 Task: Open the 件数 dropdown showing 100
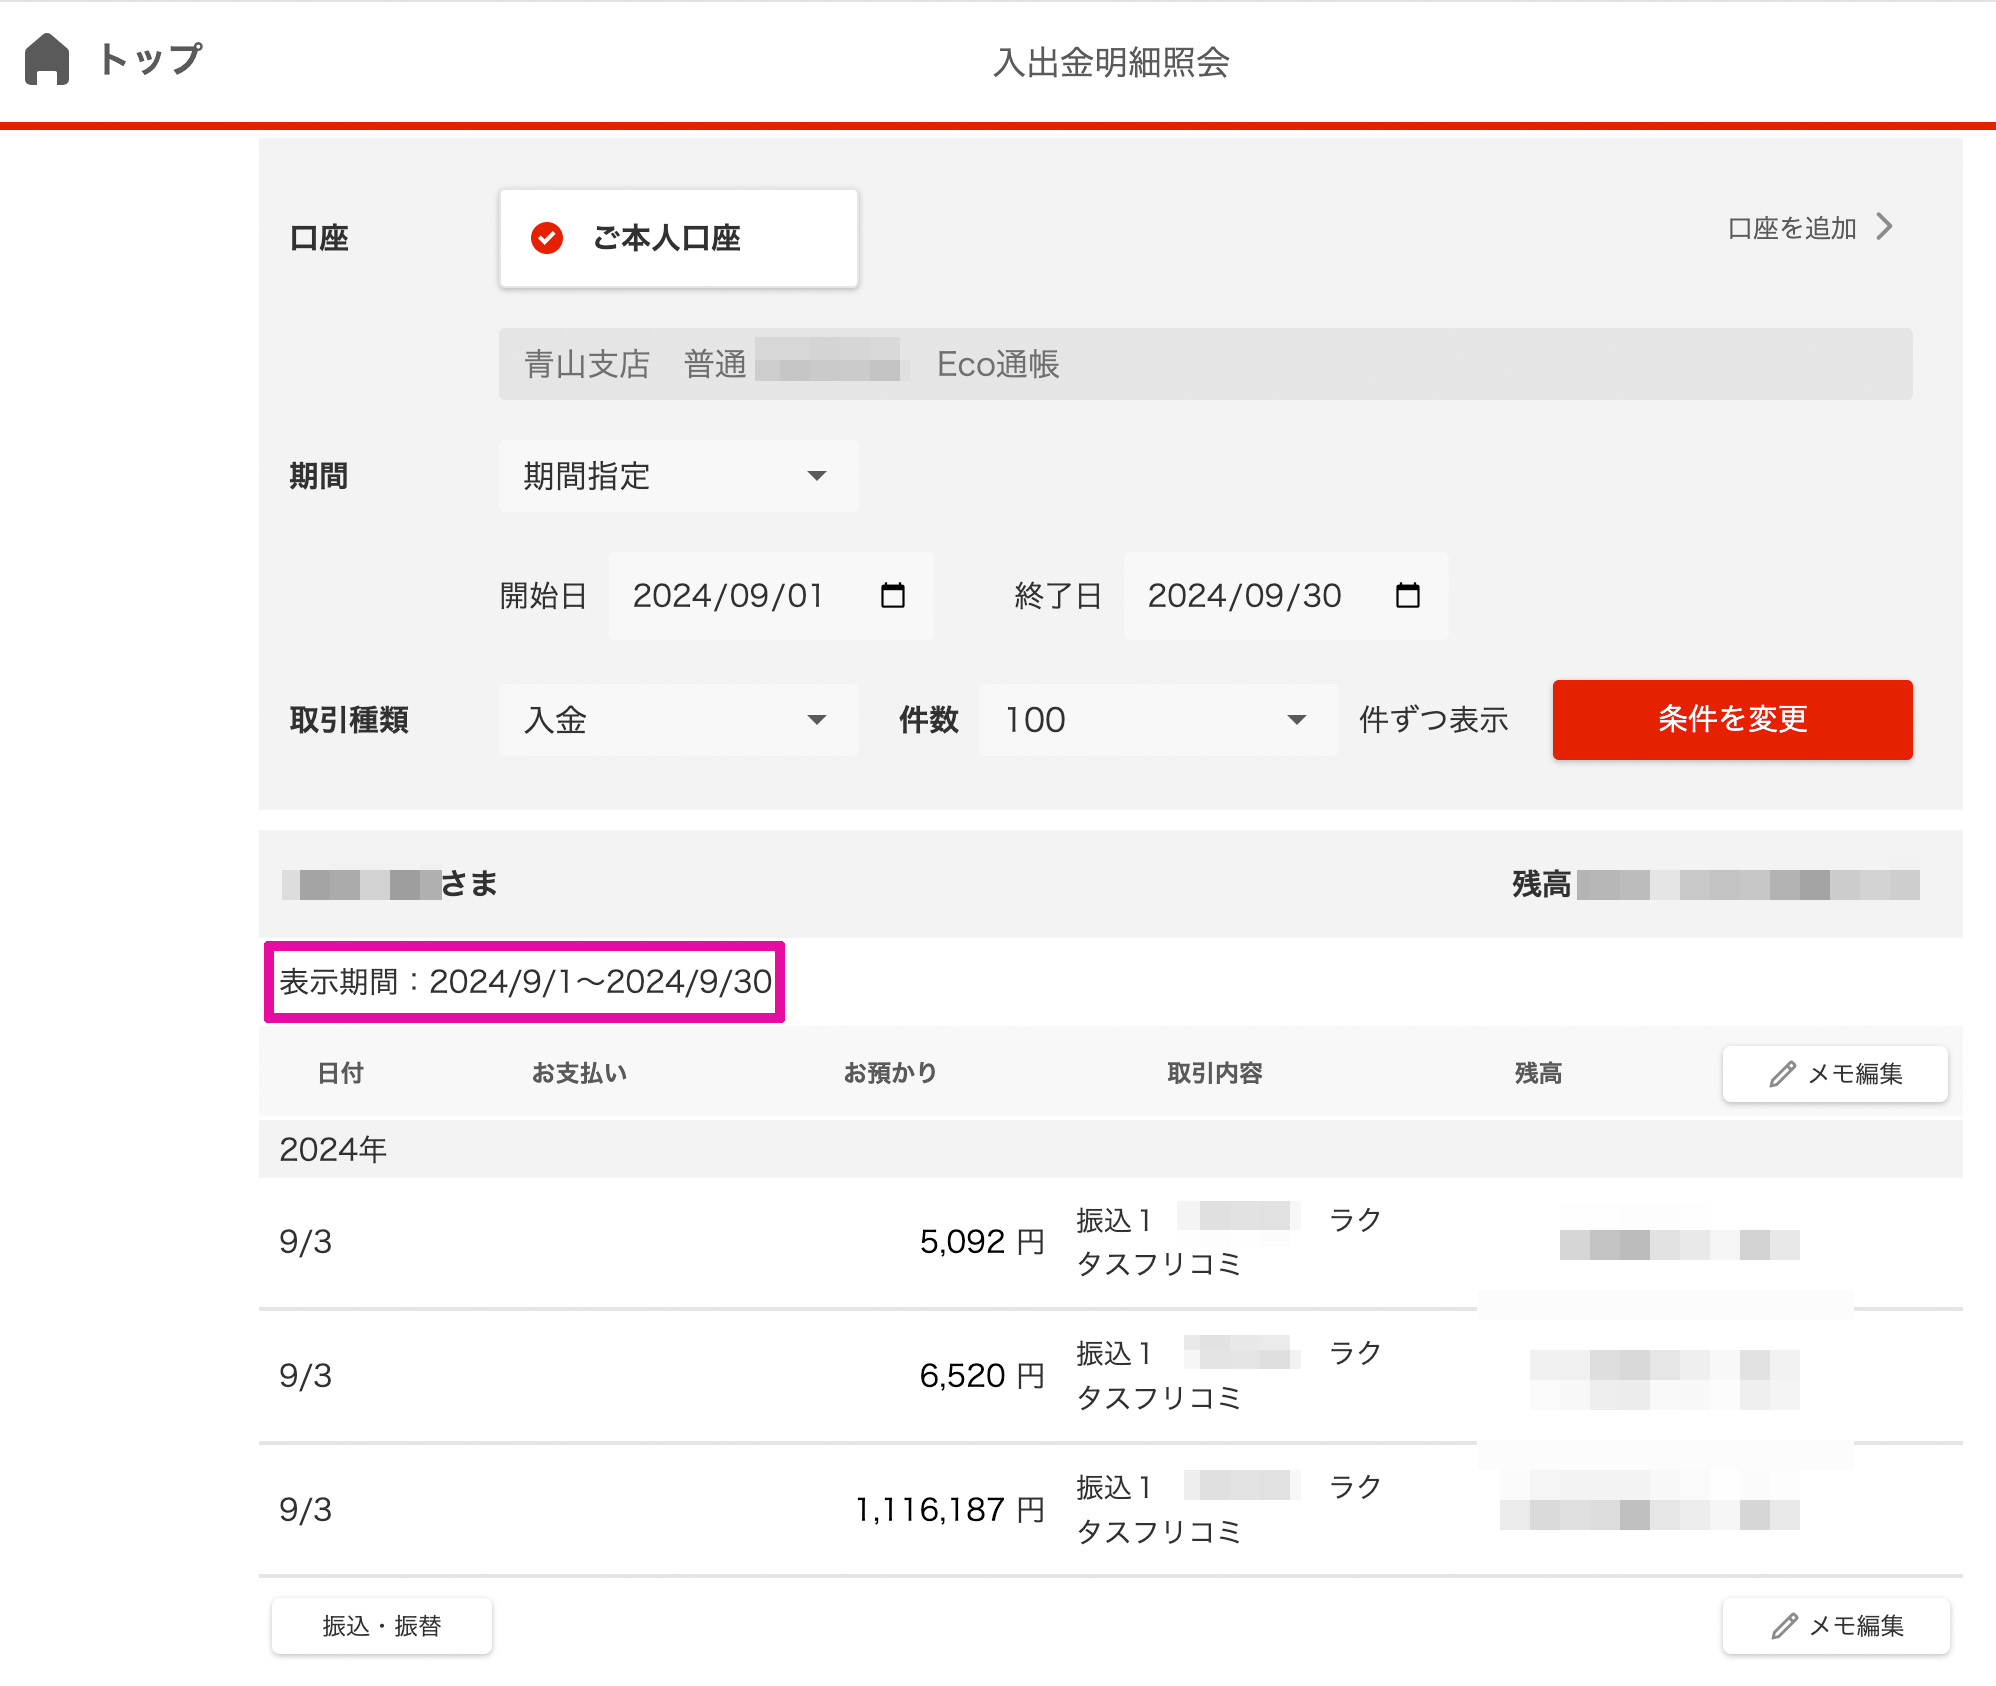[x=1158, y=720]
